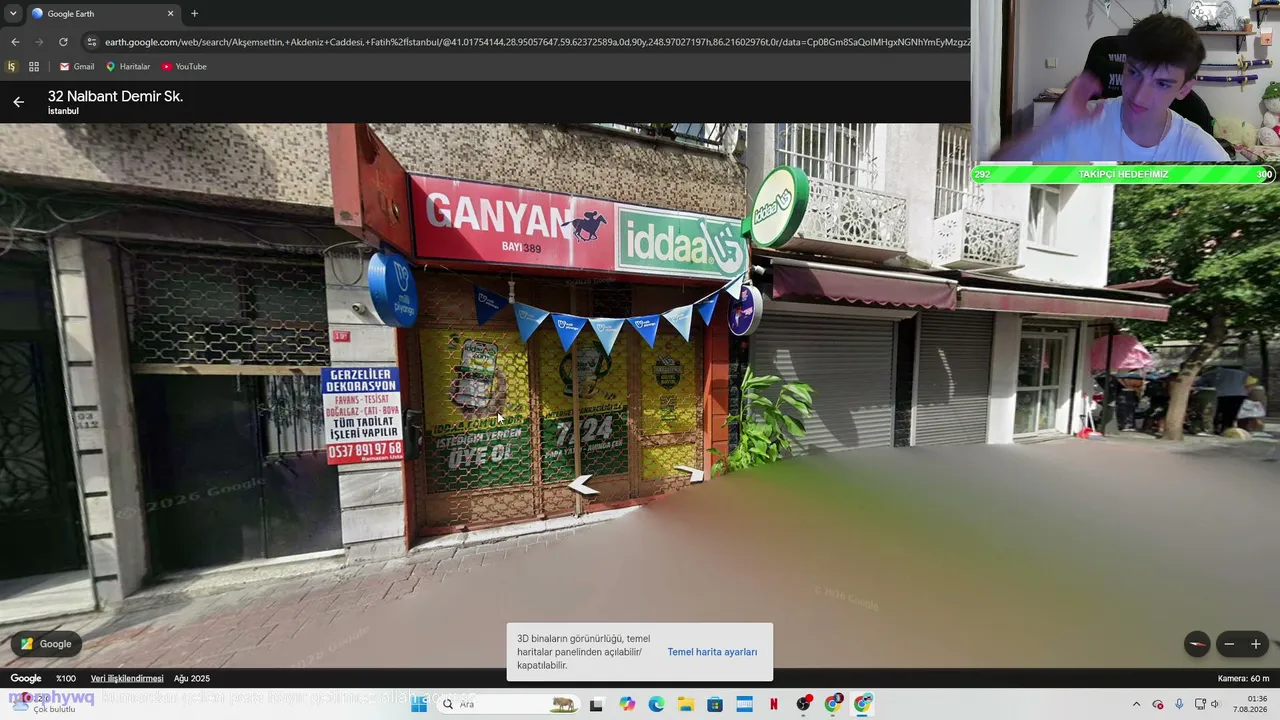Open Microsoft Edge from the taskbar
The width and height of the screenshot is (1280, 720).
point(656,704)
